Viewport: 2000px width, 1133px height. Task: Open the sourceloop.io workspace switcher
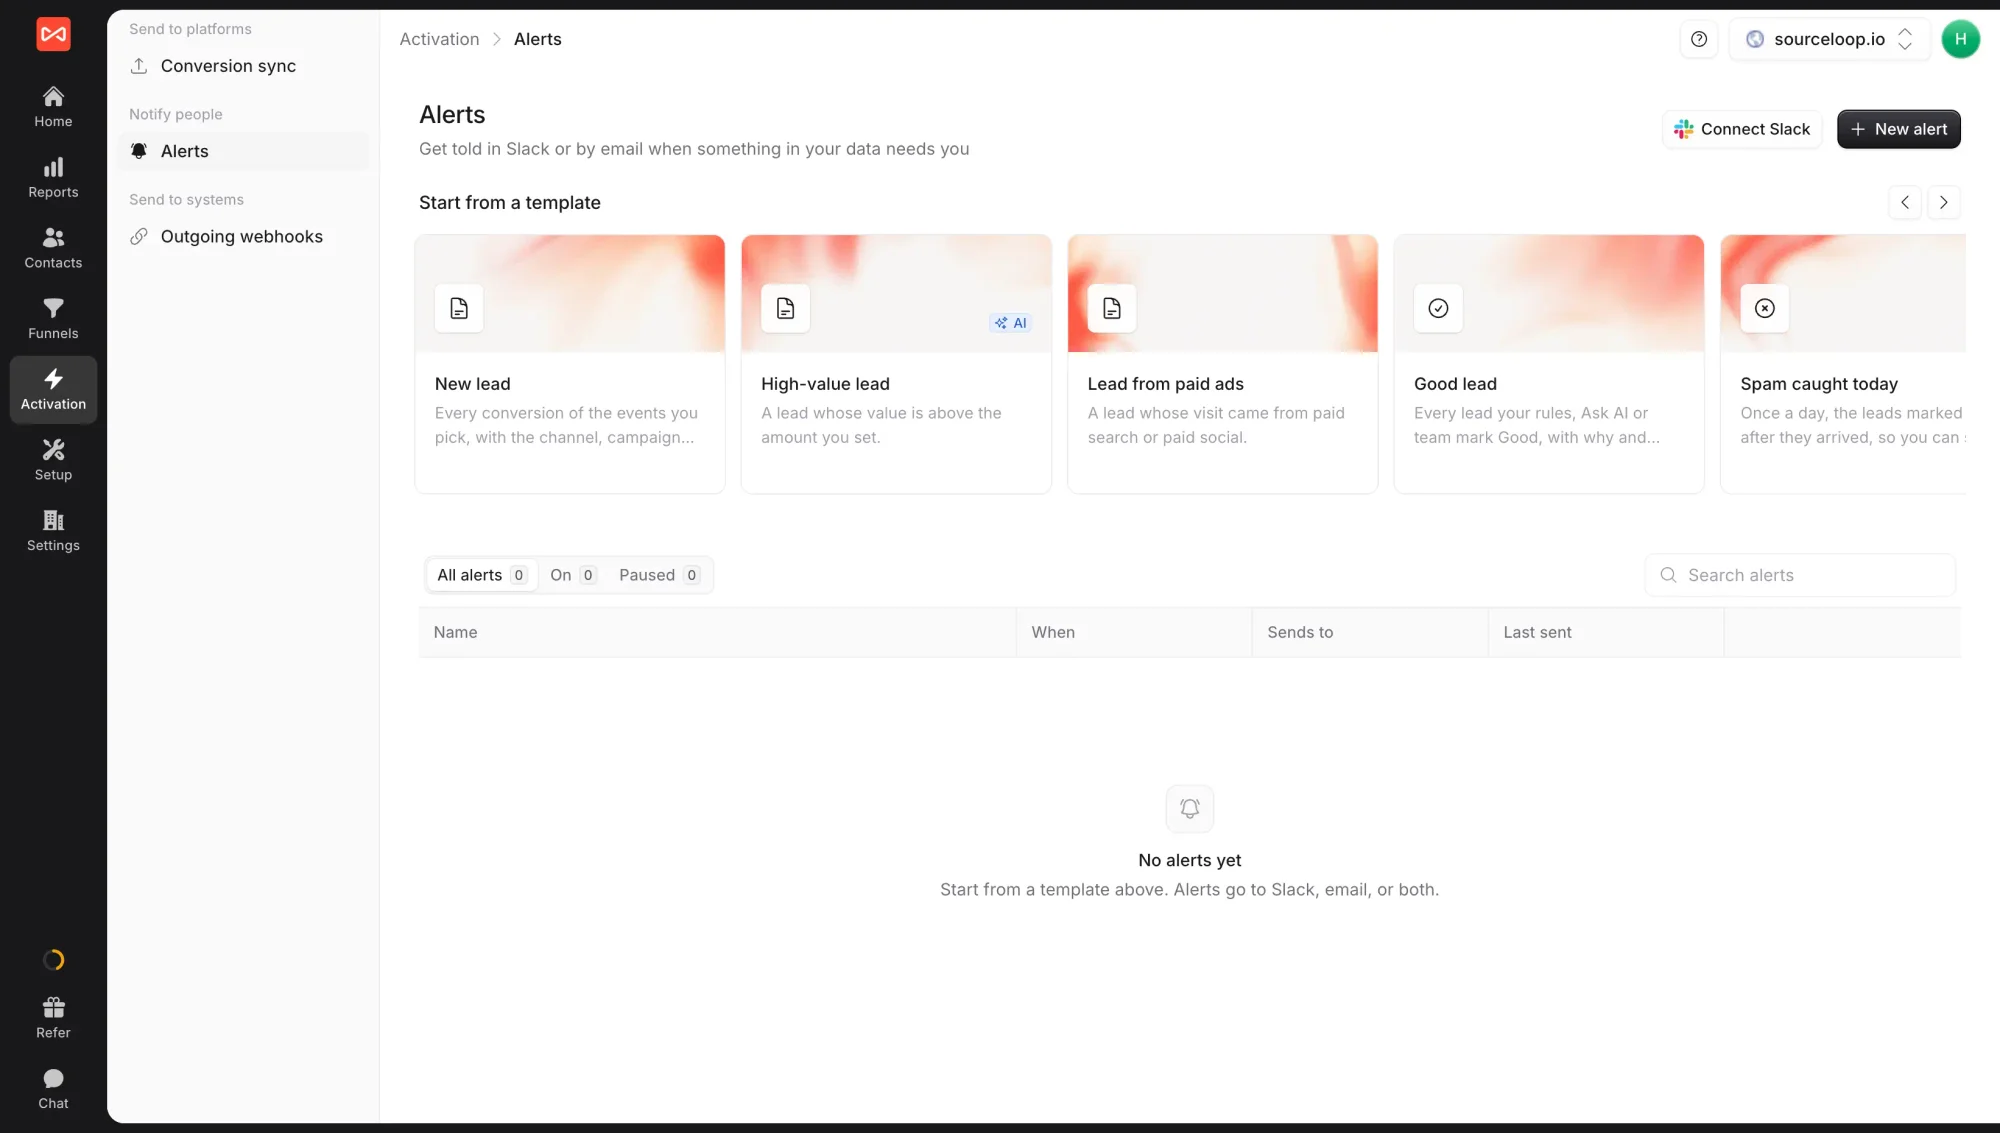point(1829,39)
